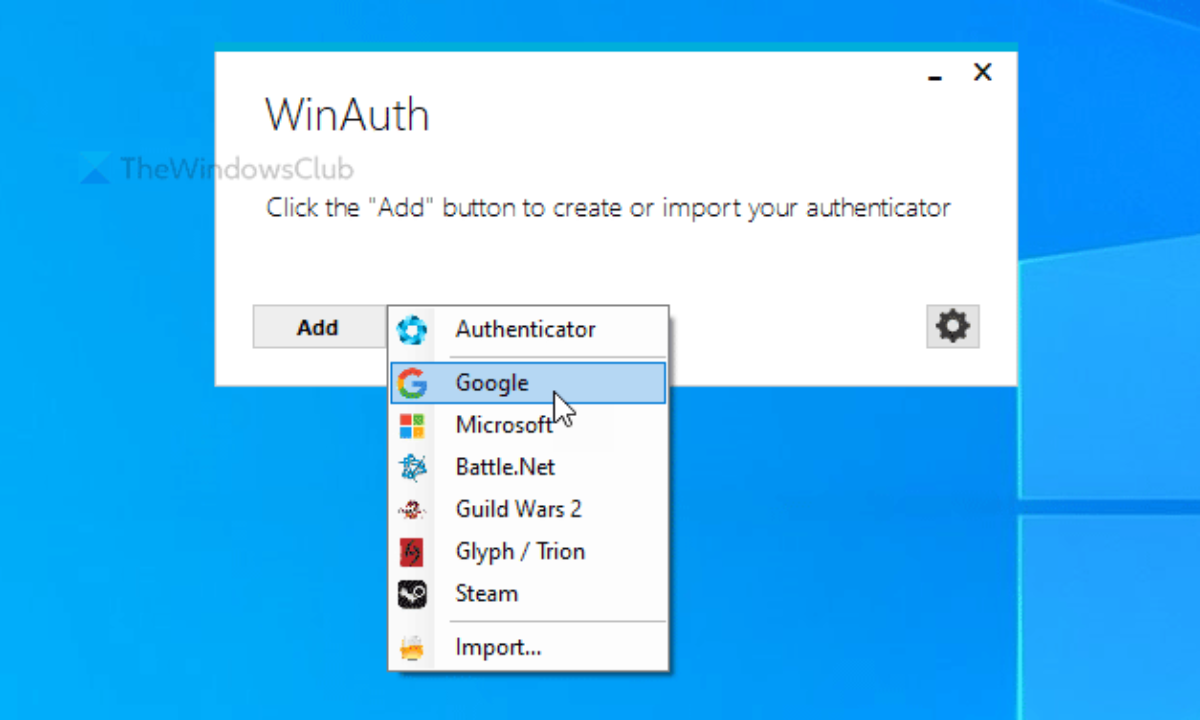Click the Microsoft four-color logo icon

coord(412,426)
